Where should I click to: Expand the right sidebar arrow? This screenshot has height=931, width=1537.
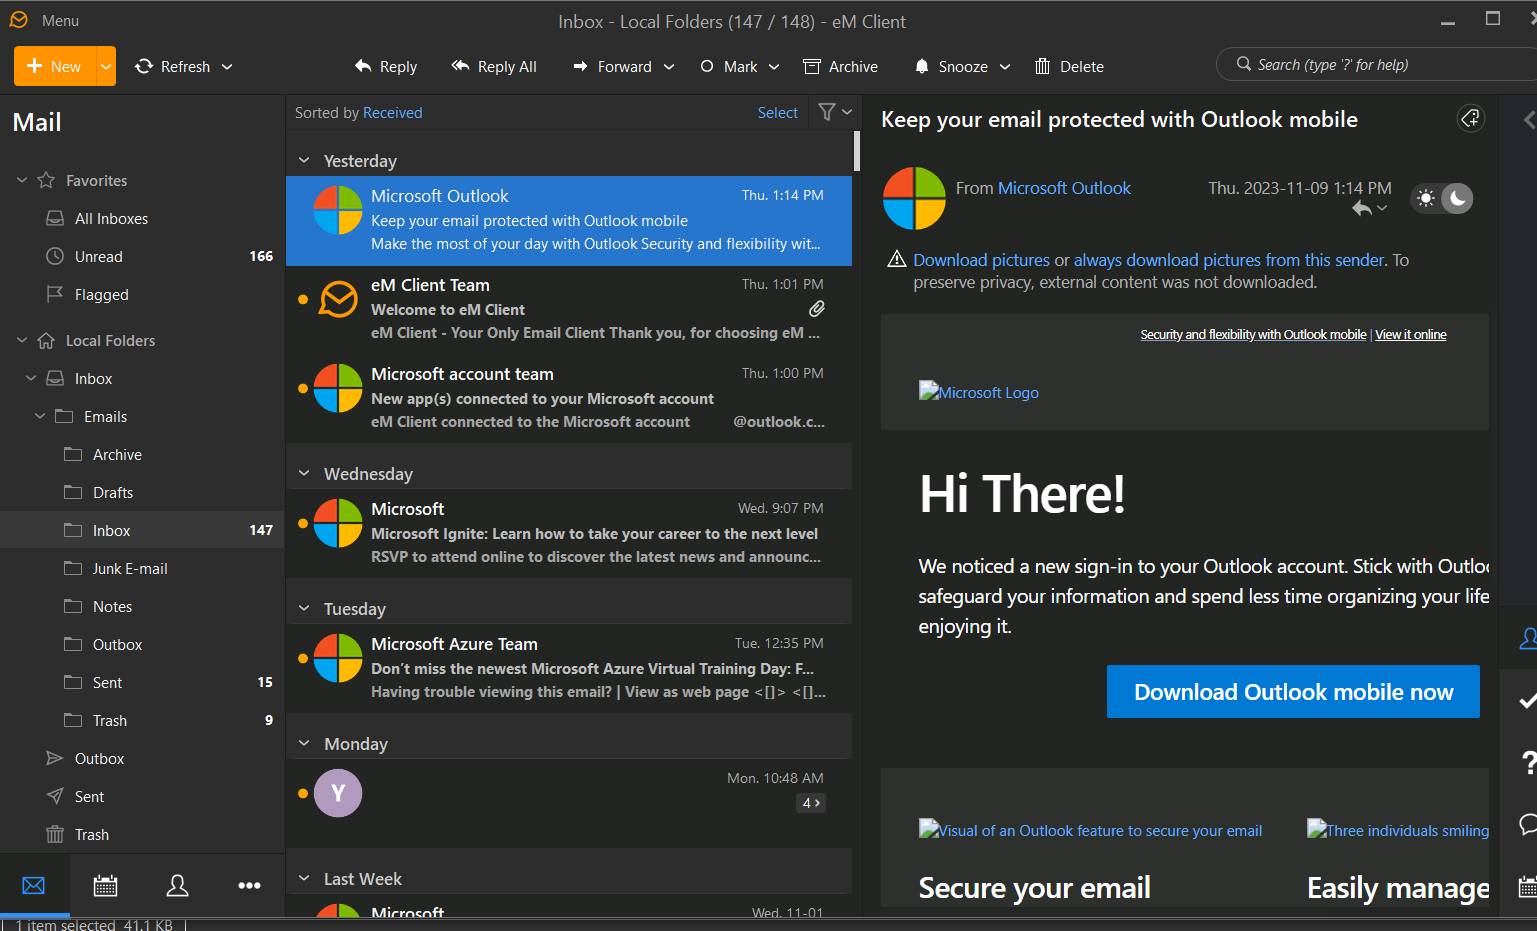click(1528, 119)
